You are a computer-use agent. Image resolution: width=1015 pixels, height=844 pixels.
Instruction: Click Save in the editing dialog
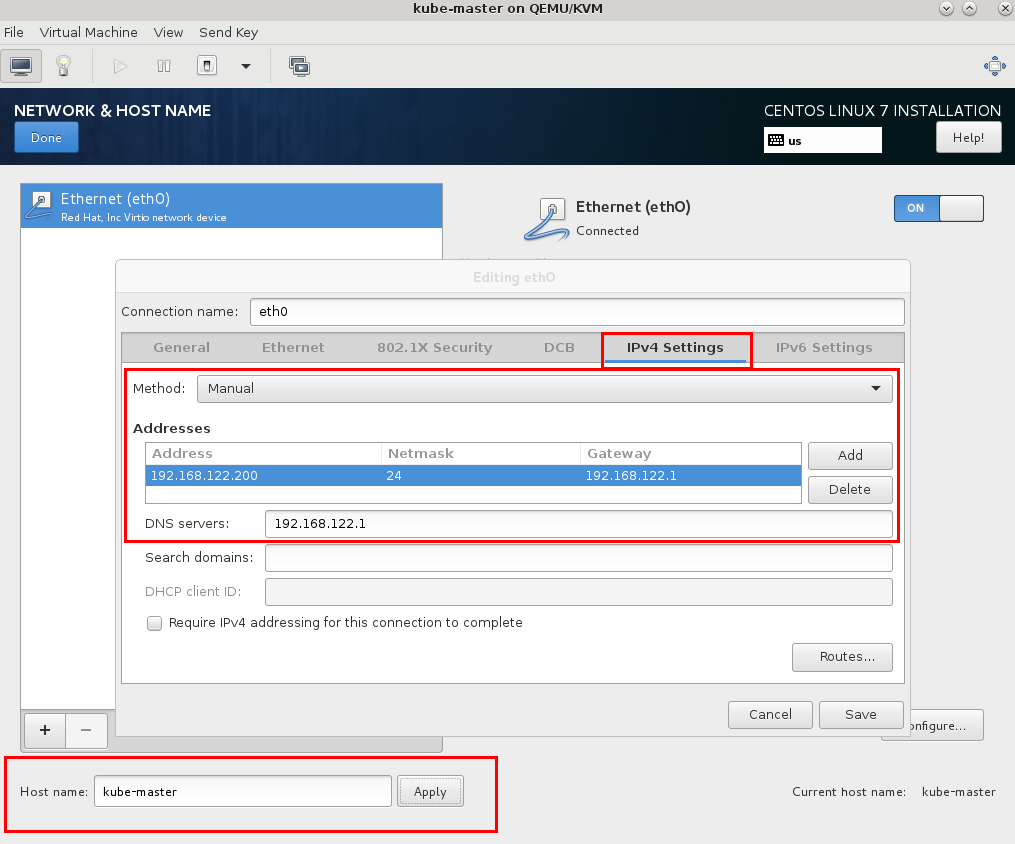[x=860, y=714]
